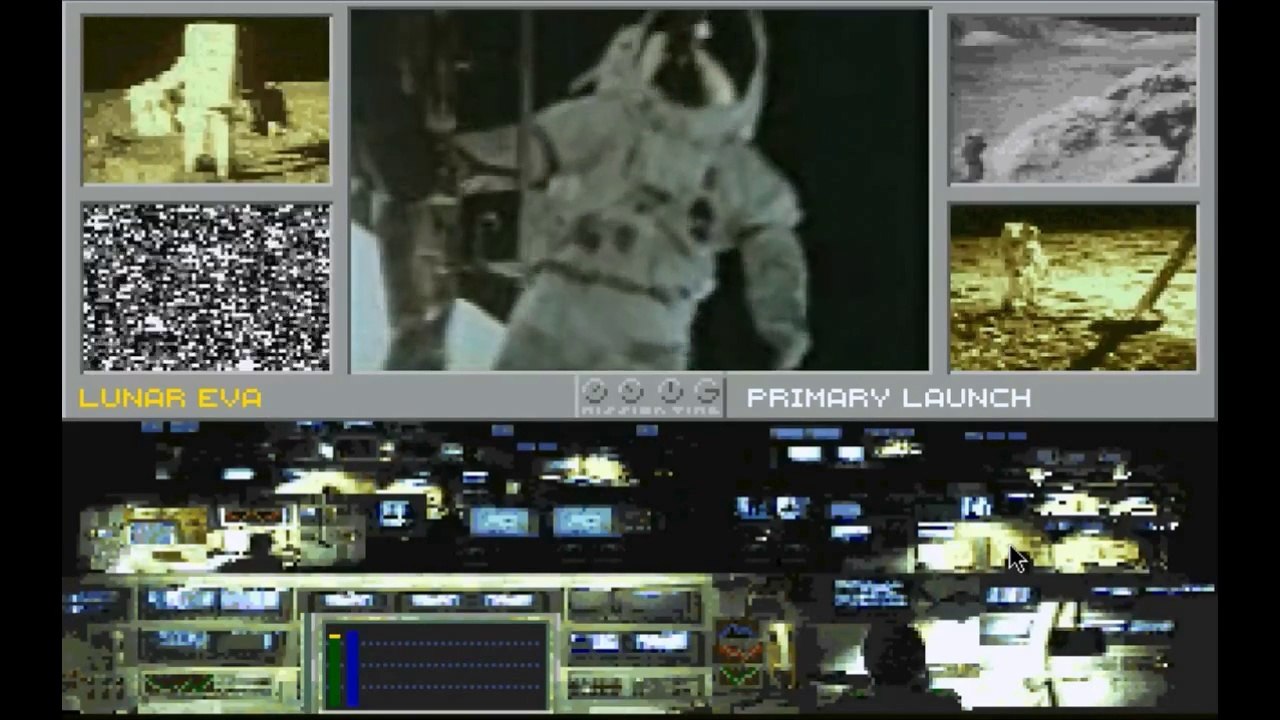
Task: Click the red zigzag indicator above the green checkmark
Action: pyautogui.click(x=740, y=652)
